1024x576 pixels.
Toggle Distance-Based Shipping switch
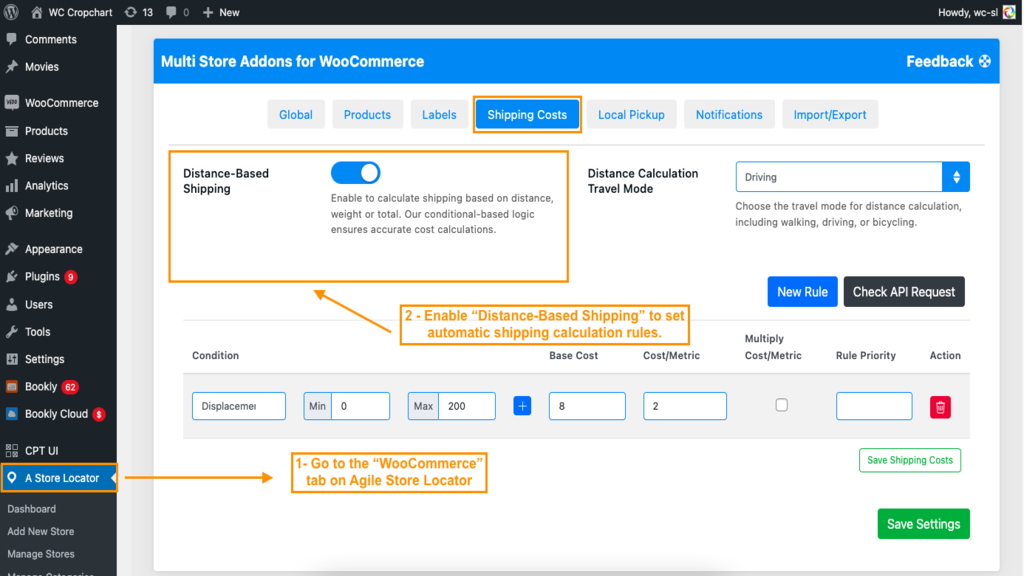click(355, 173)
